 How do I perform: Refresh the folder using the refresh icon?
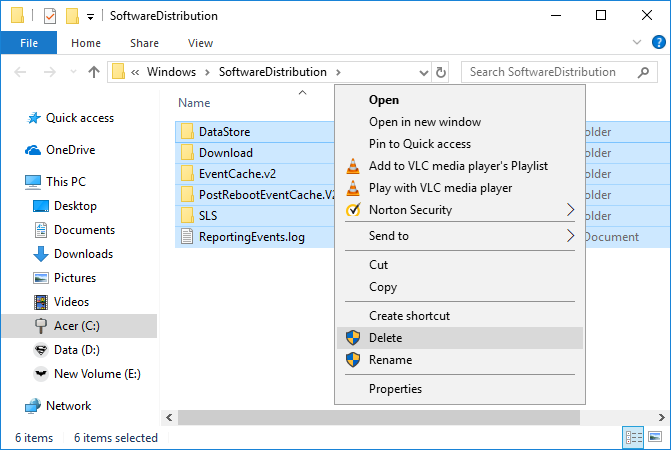pos(442,72)
